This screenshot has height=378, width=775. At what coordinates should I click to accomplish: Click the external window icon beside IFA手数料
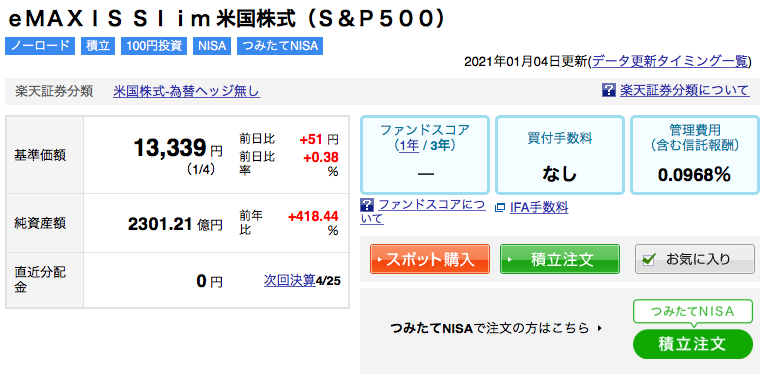tap(500, 208)
